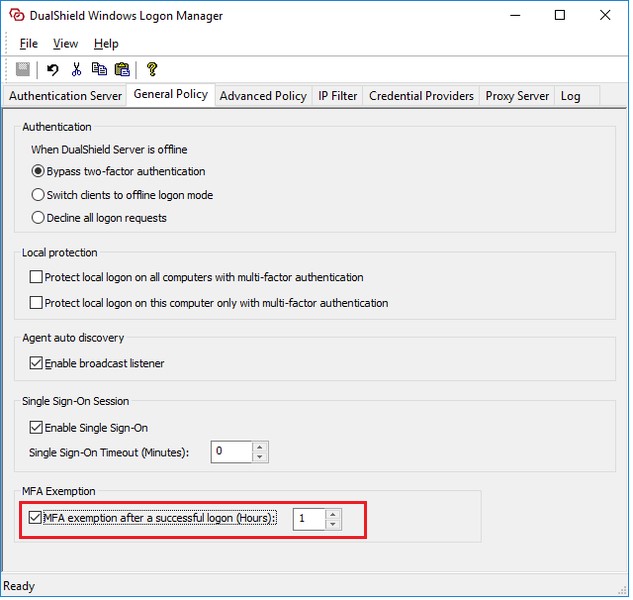Click the Cut scissors icon
633x600 pixels.
(x=76, y=69)
